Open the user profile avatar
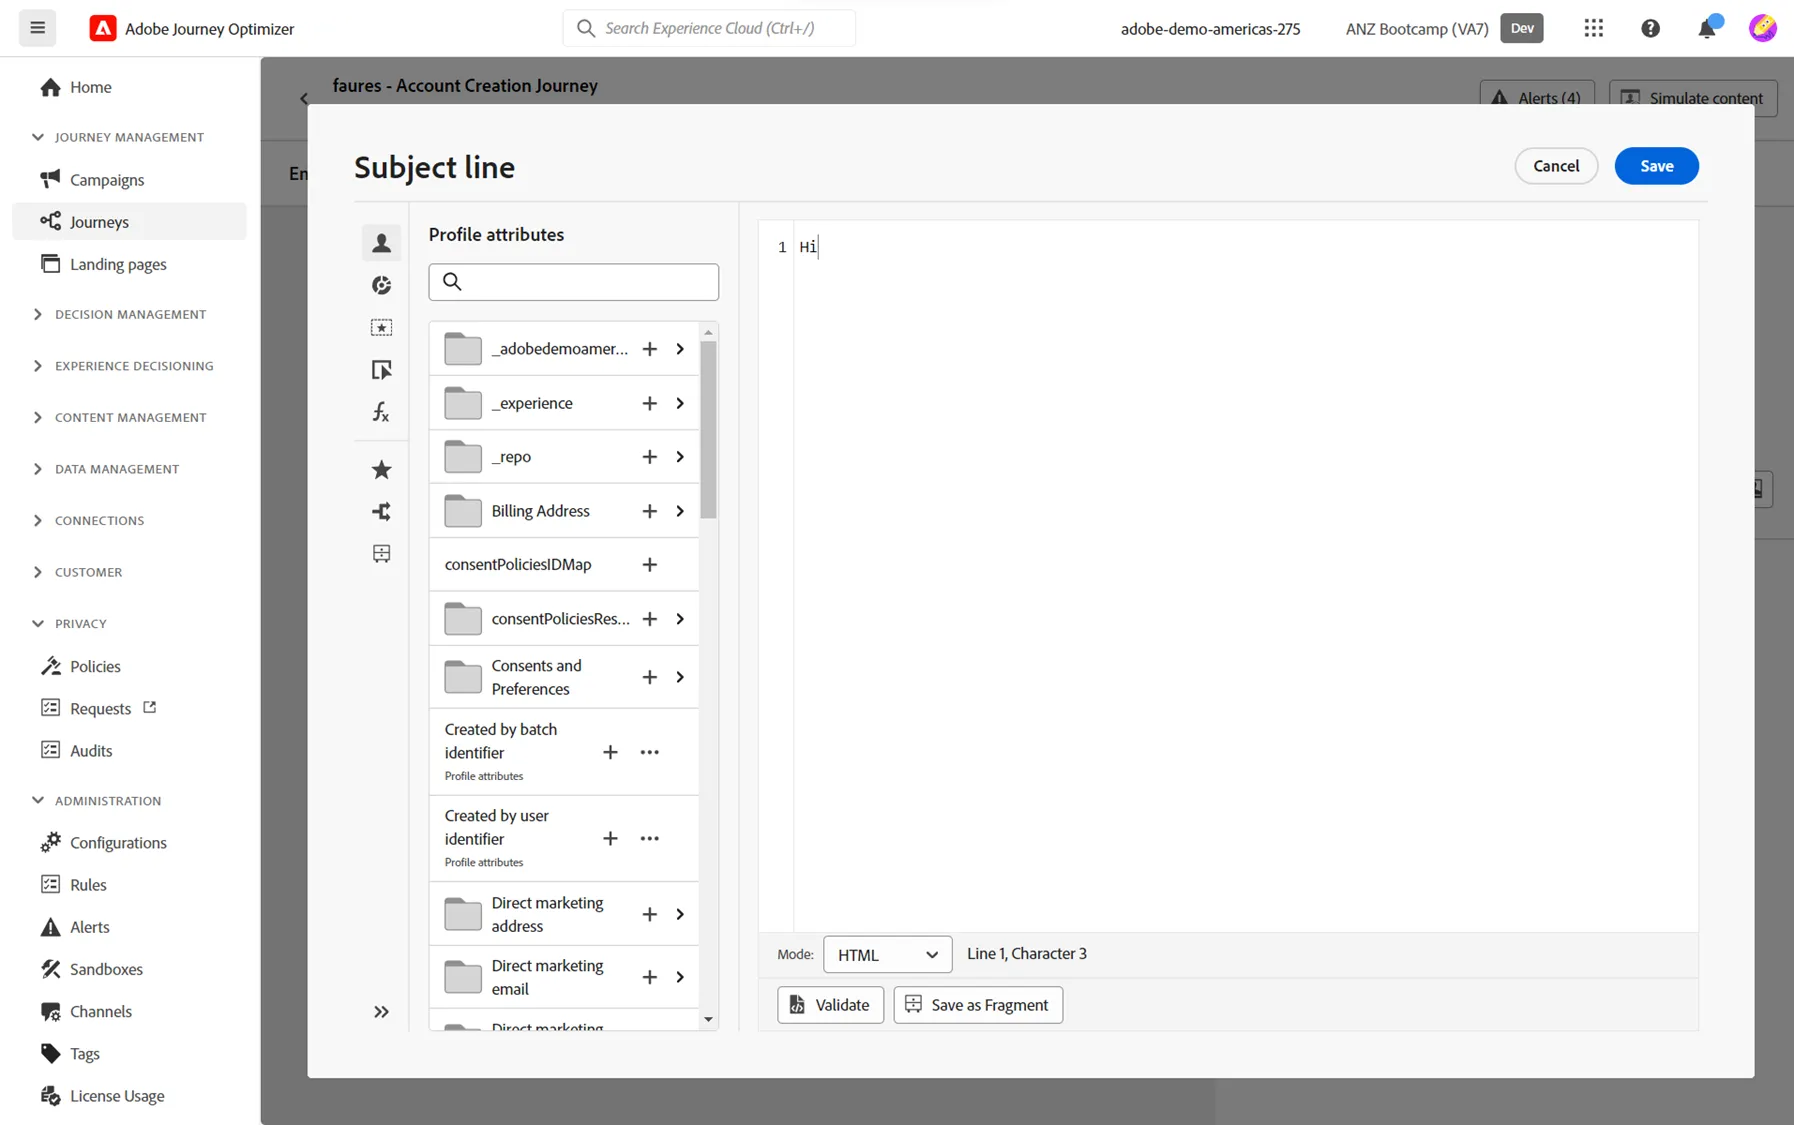The width and height of the screenshot is (1794, 1125). point(1762,28)
